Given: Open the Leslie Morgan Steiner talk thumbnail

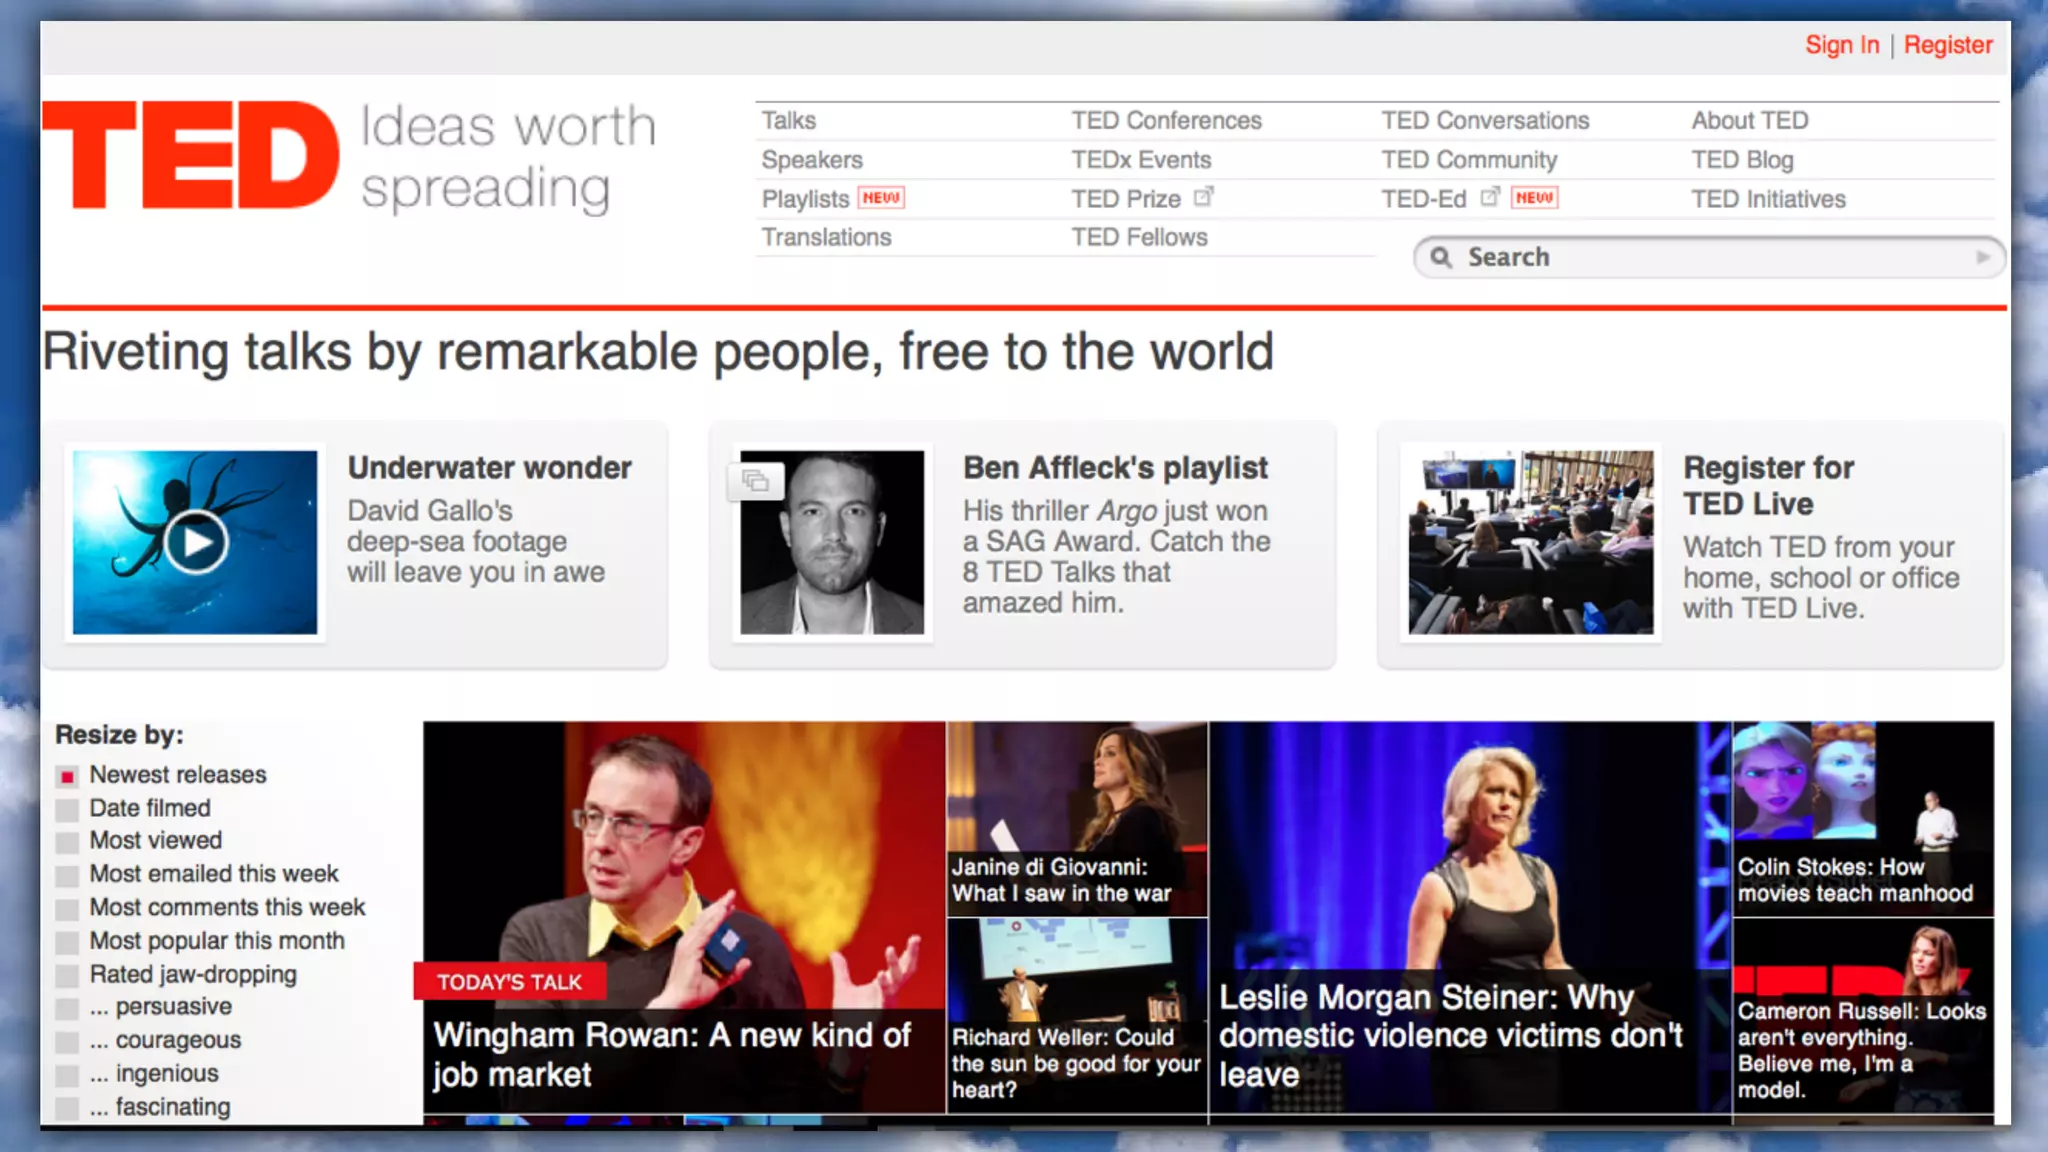Looking at the screenshot, I should click(x=1468, y=900).
